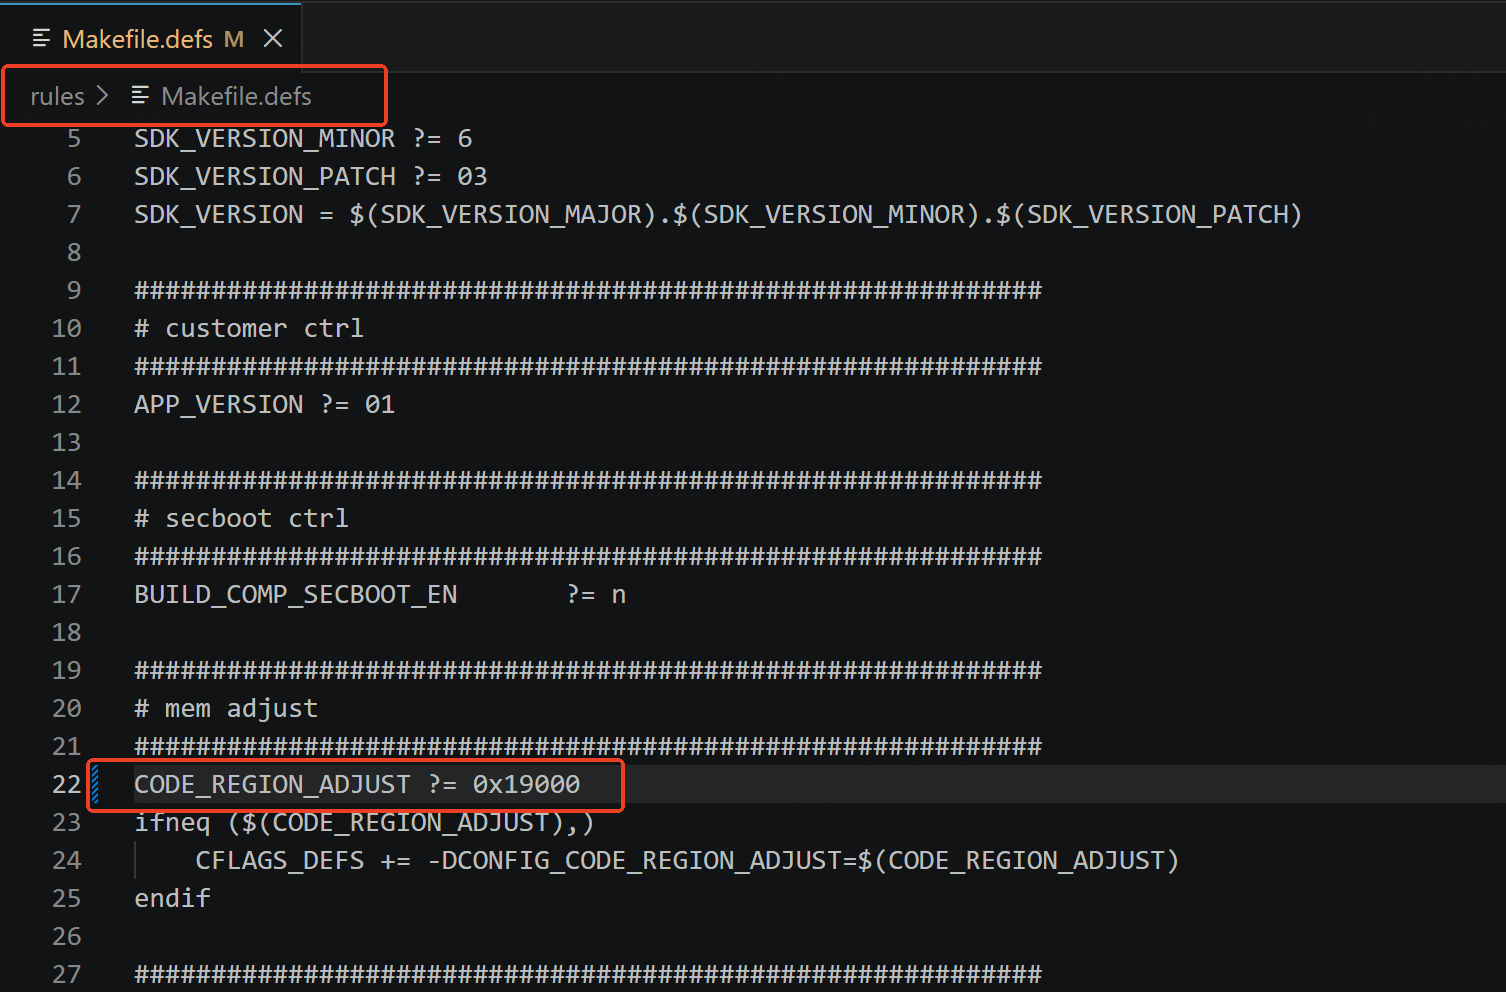The image size is (1506, 992).
Task: Click the '# mem adjust' comment
Action: [x=226, y=708]
